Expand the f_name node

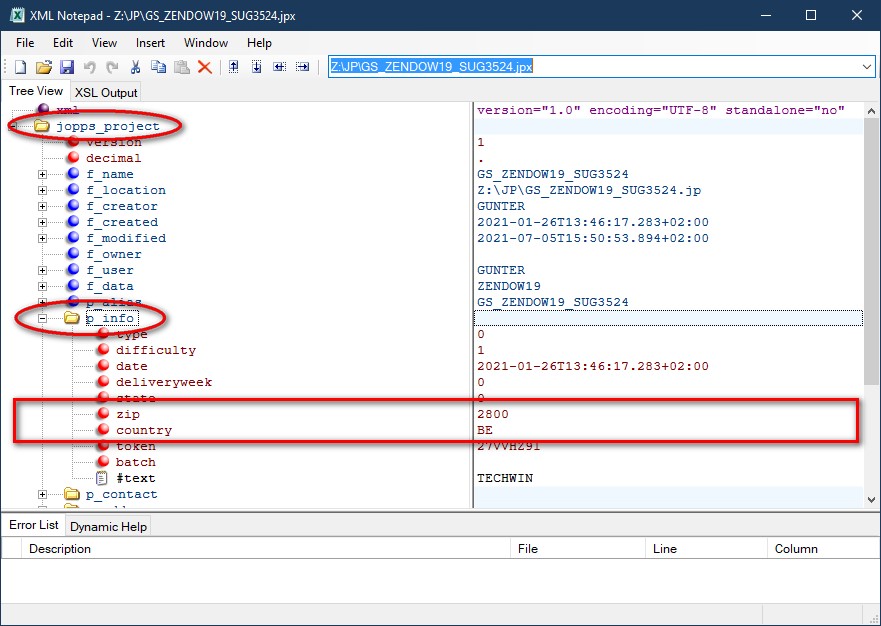[43, 174]
